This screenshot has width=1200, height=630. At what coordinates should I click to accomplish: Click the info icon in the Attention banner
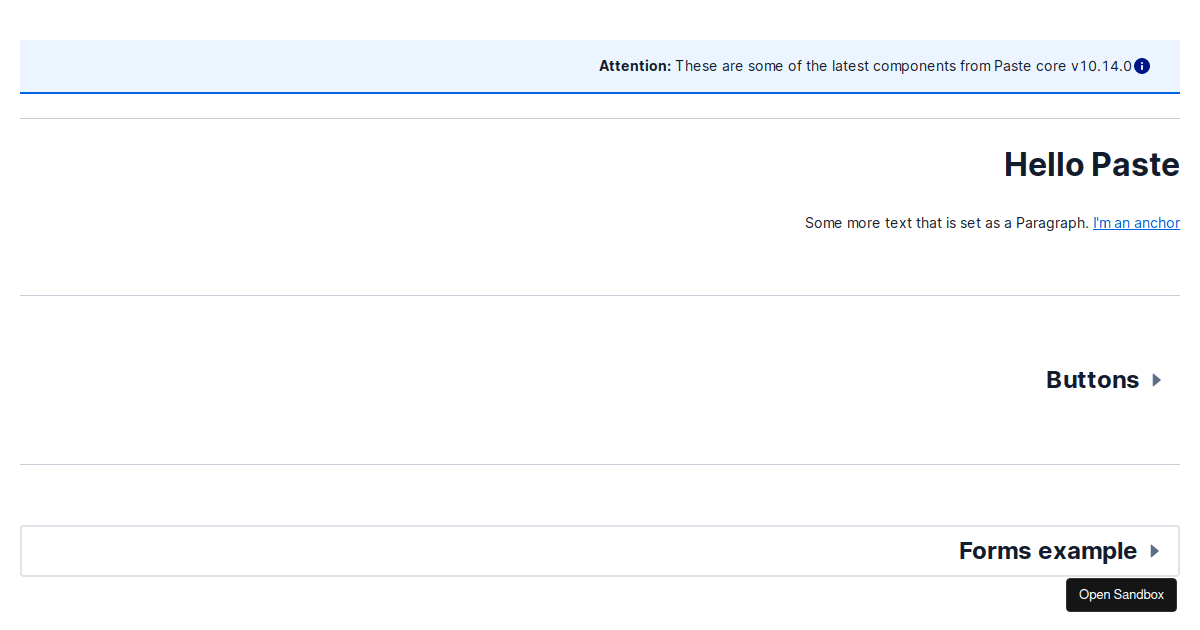pyautogui.click(x=1142, y=66)
